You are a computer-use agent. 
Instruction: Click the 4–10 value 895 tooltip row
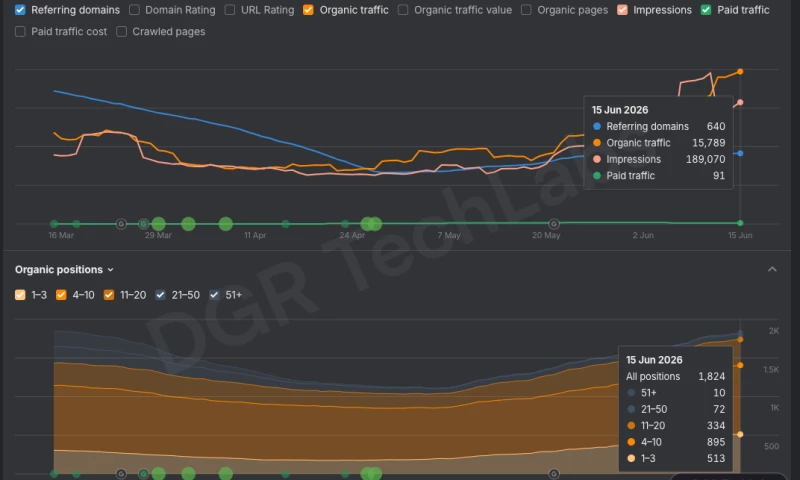(676, 442)
